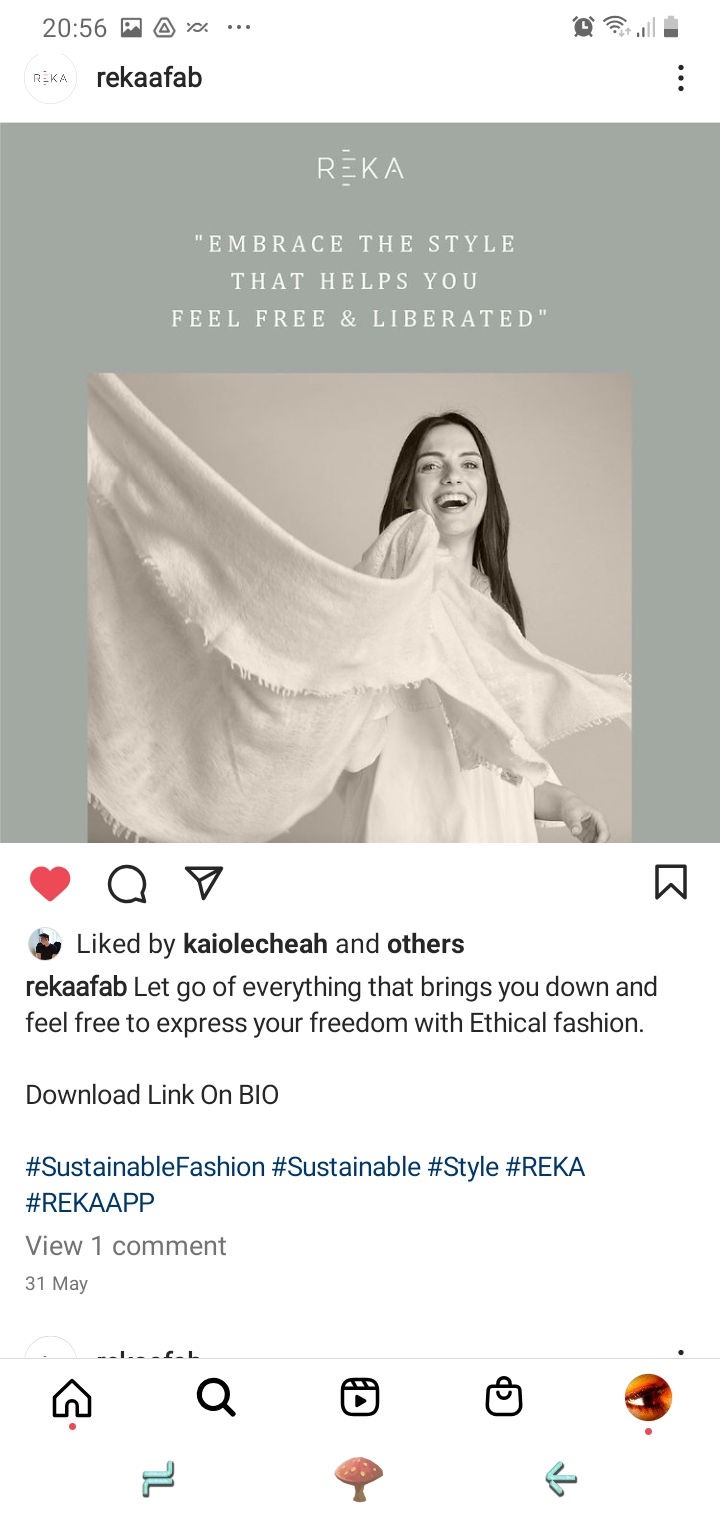Share post using paper plane icon
720x1520 pixels.
204,882
